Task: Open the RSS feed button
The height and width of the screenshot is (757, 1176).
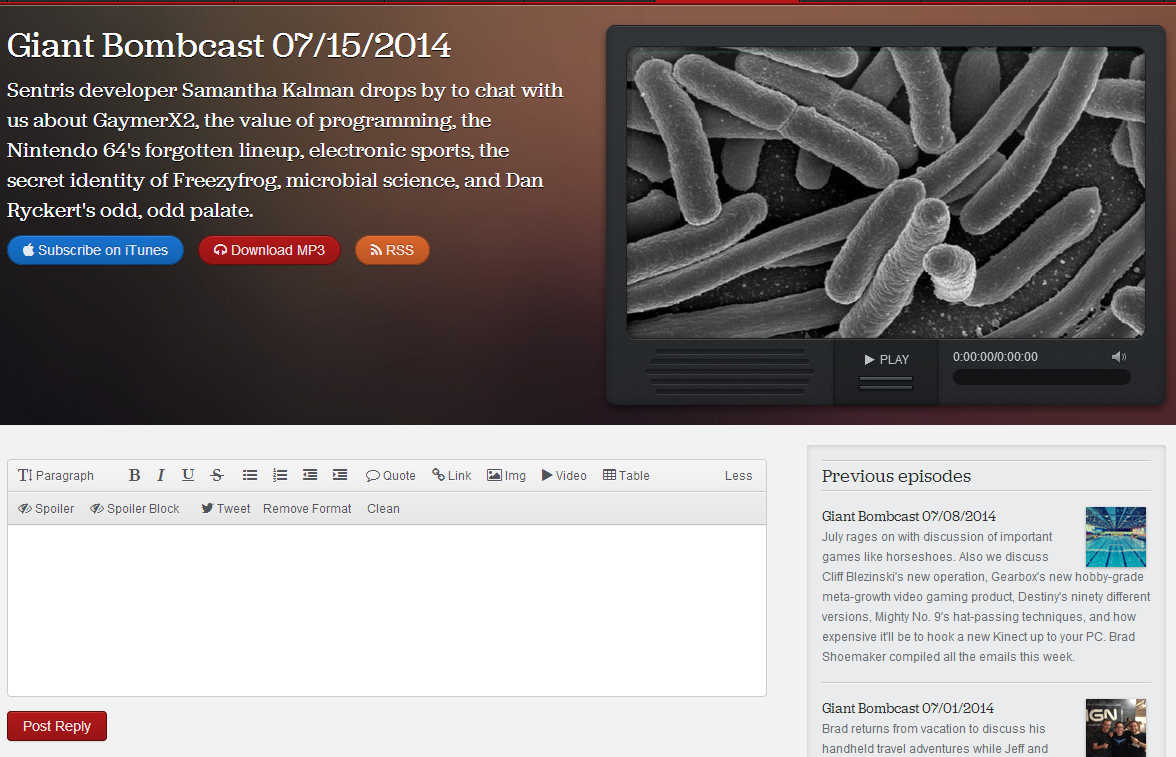Action: tap(392, 250)
